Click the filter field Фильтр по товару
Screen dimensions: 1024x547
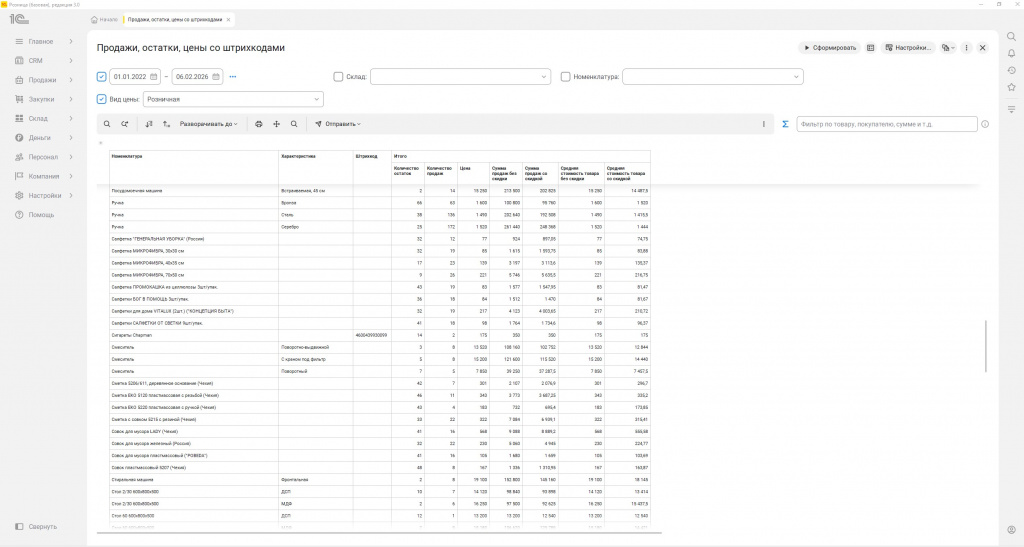pos(887,124)
